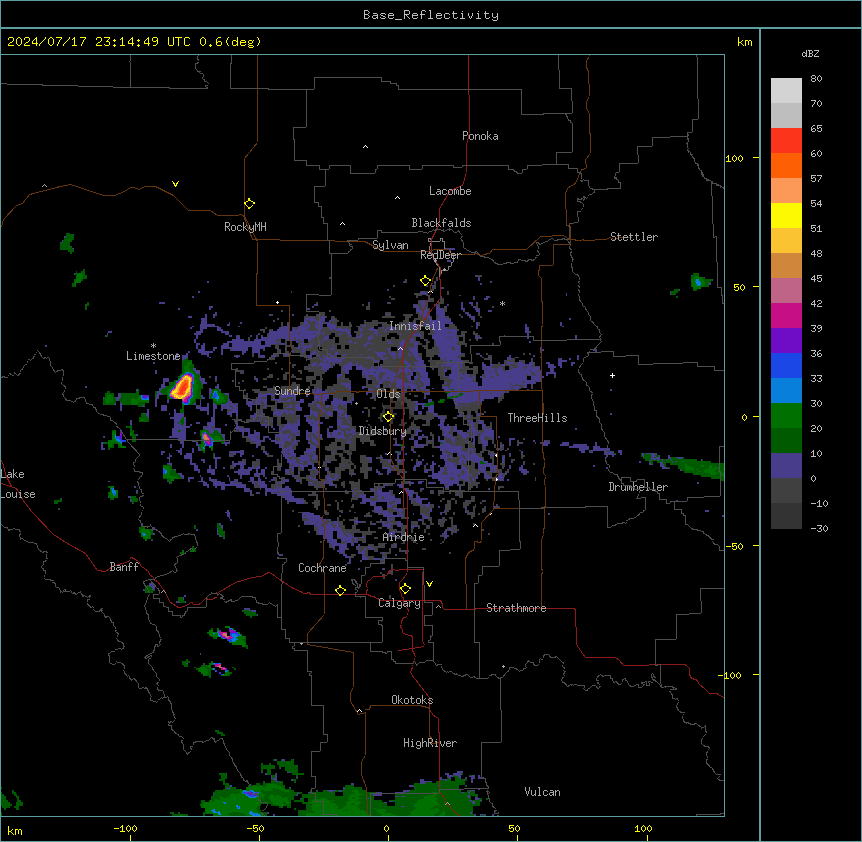Click the Cochrane city label

tap(322, 568)
